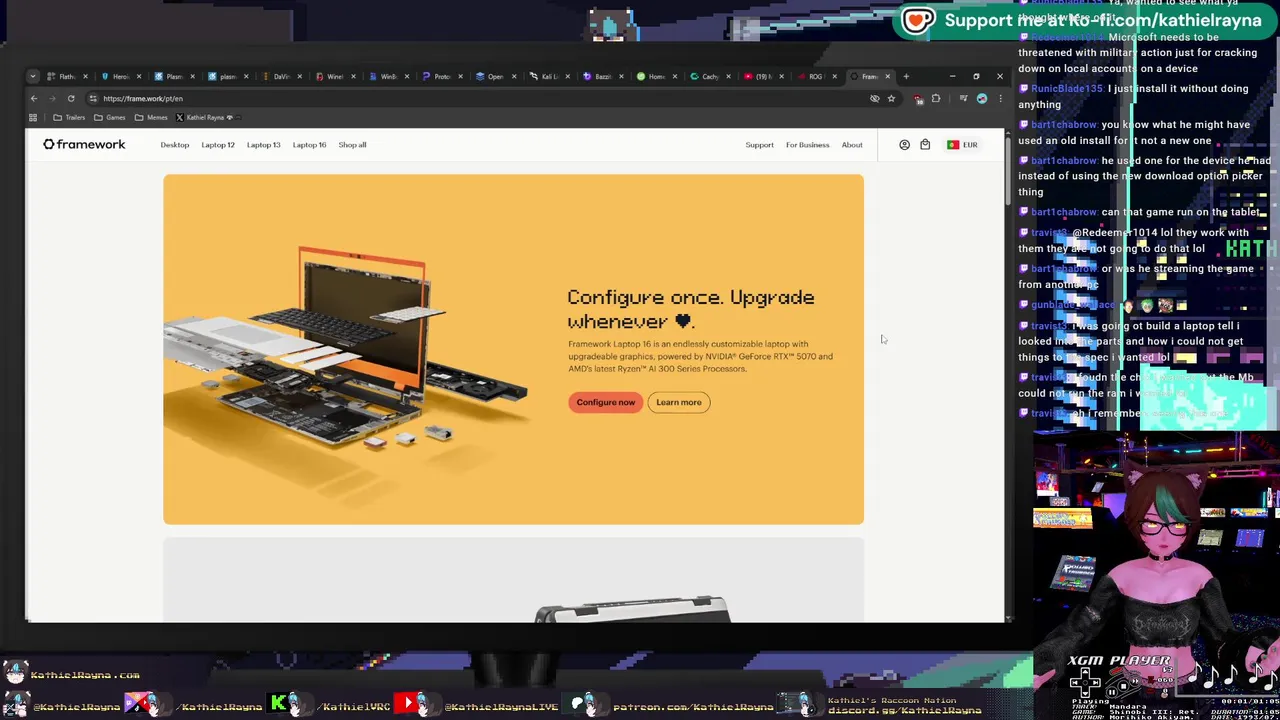
Task: Open the Games bookmark folder
Action: pyautogui.click(x=110, y=117)
